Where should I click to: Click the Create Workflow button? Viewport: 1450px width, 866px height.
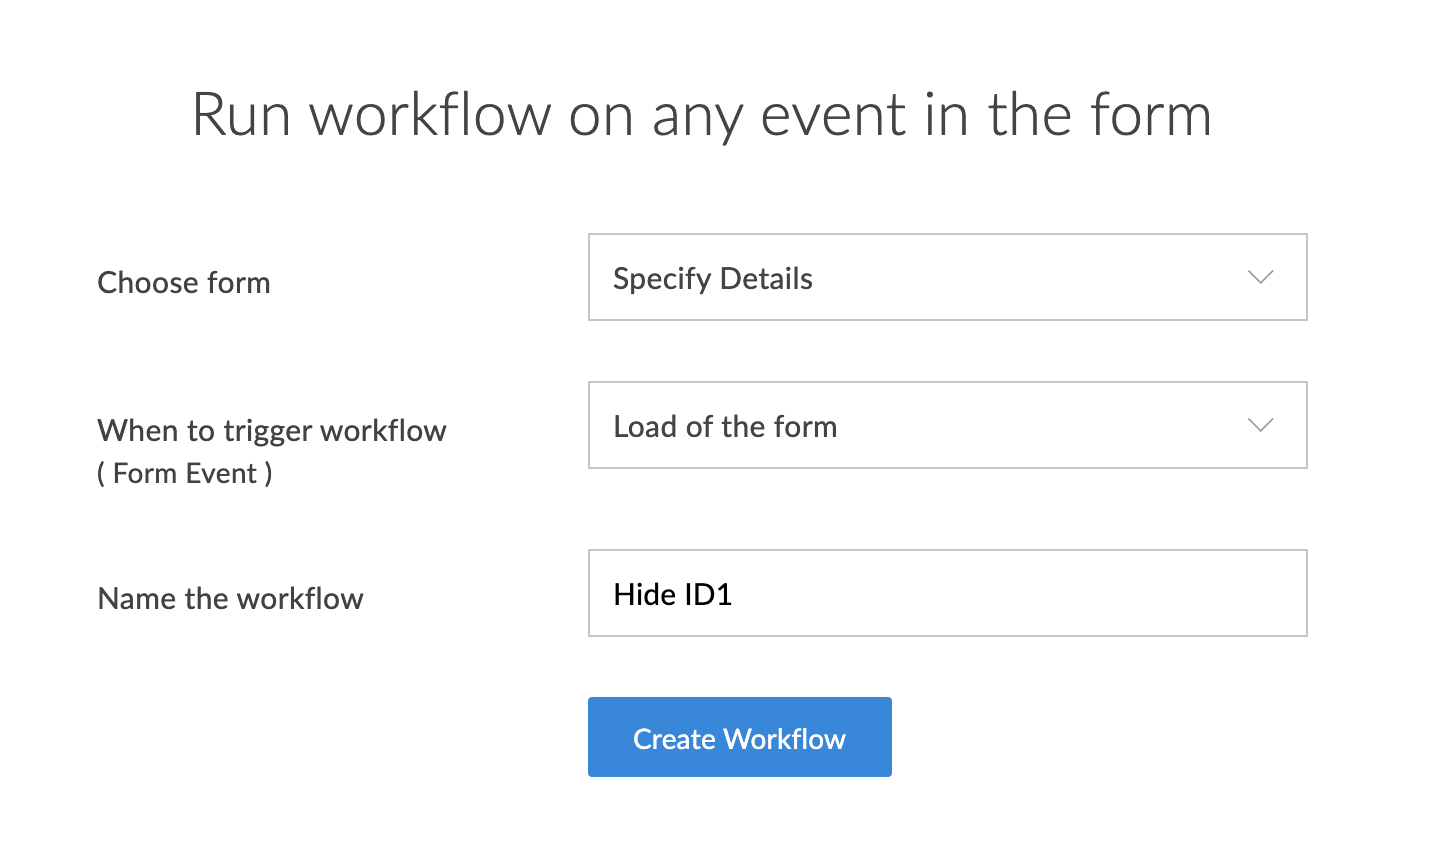(x=739, y=737)
